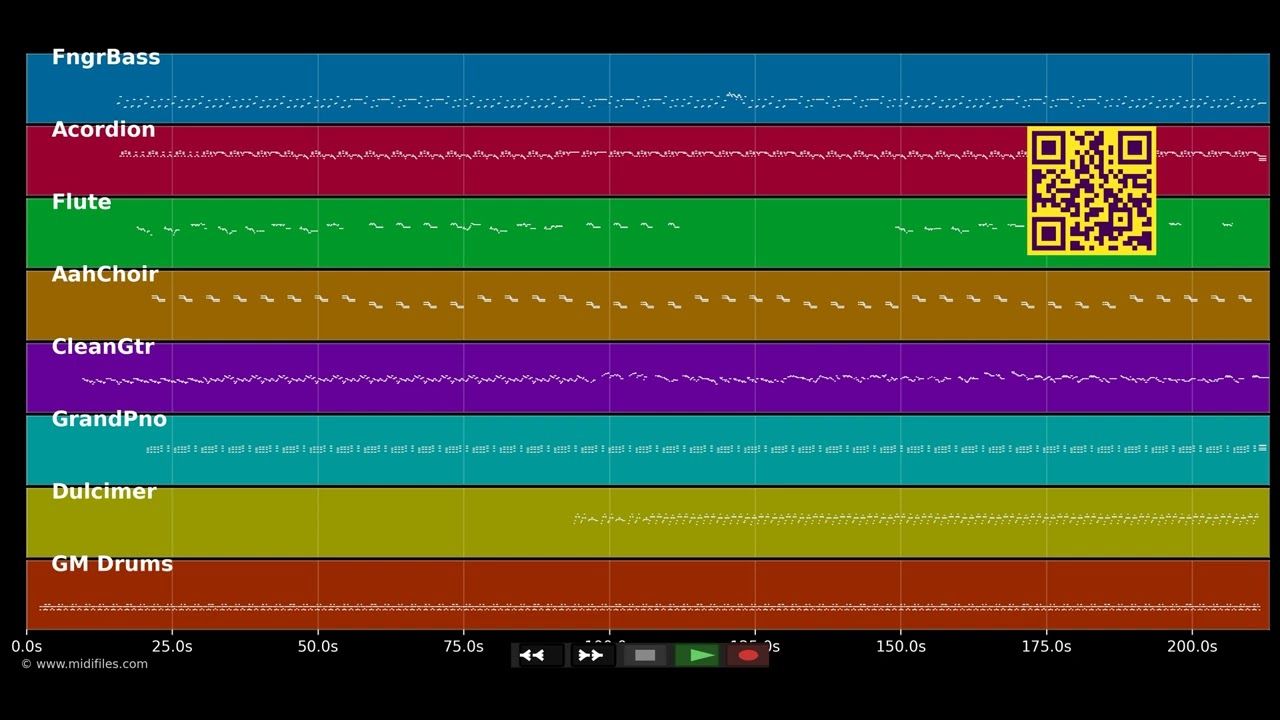
Task: Select the CleanGtr track label
Action: (x=103, y=347)
